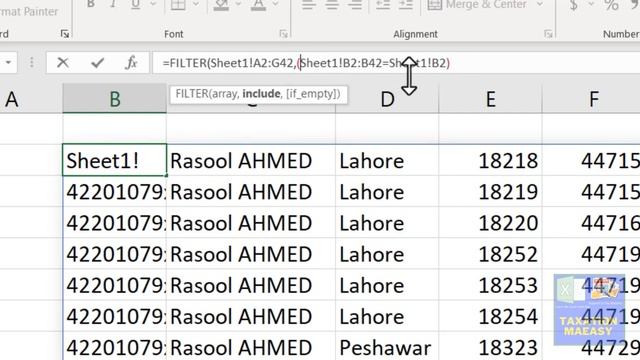Click the Borders icon
This screenshot has width=640, height=360.
point(178,4)
